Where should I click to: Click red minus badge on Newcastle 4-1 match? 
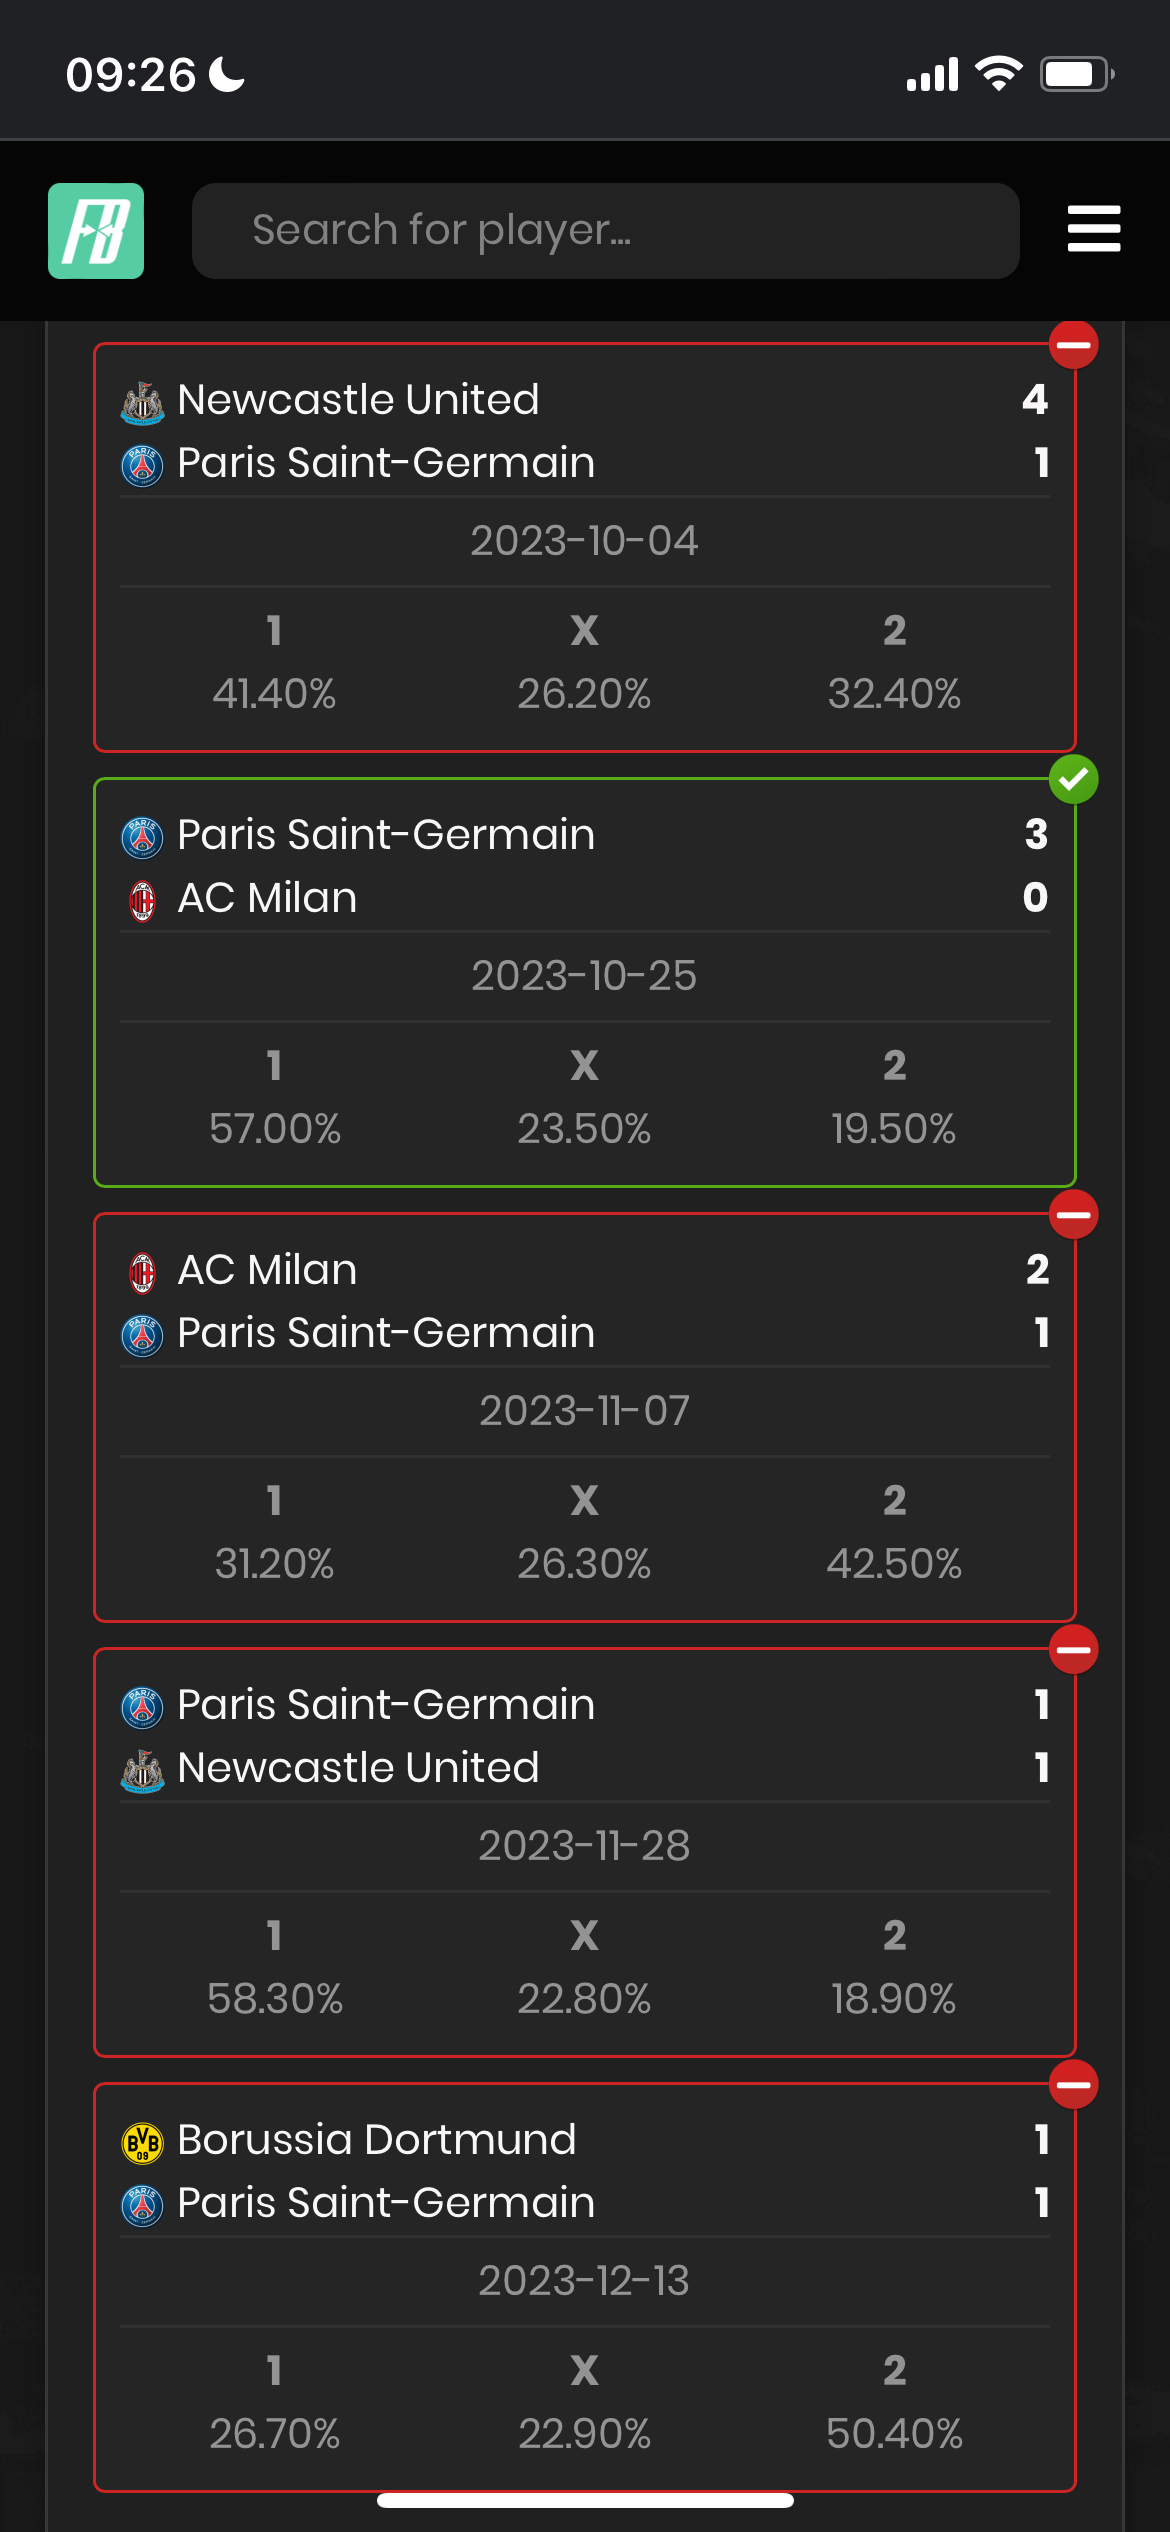coord(1073,345)
